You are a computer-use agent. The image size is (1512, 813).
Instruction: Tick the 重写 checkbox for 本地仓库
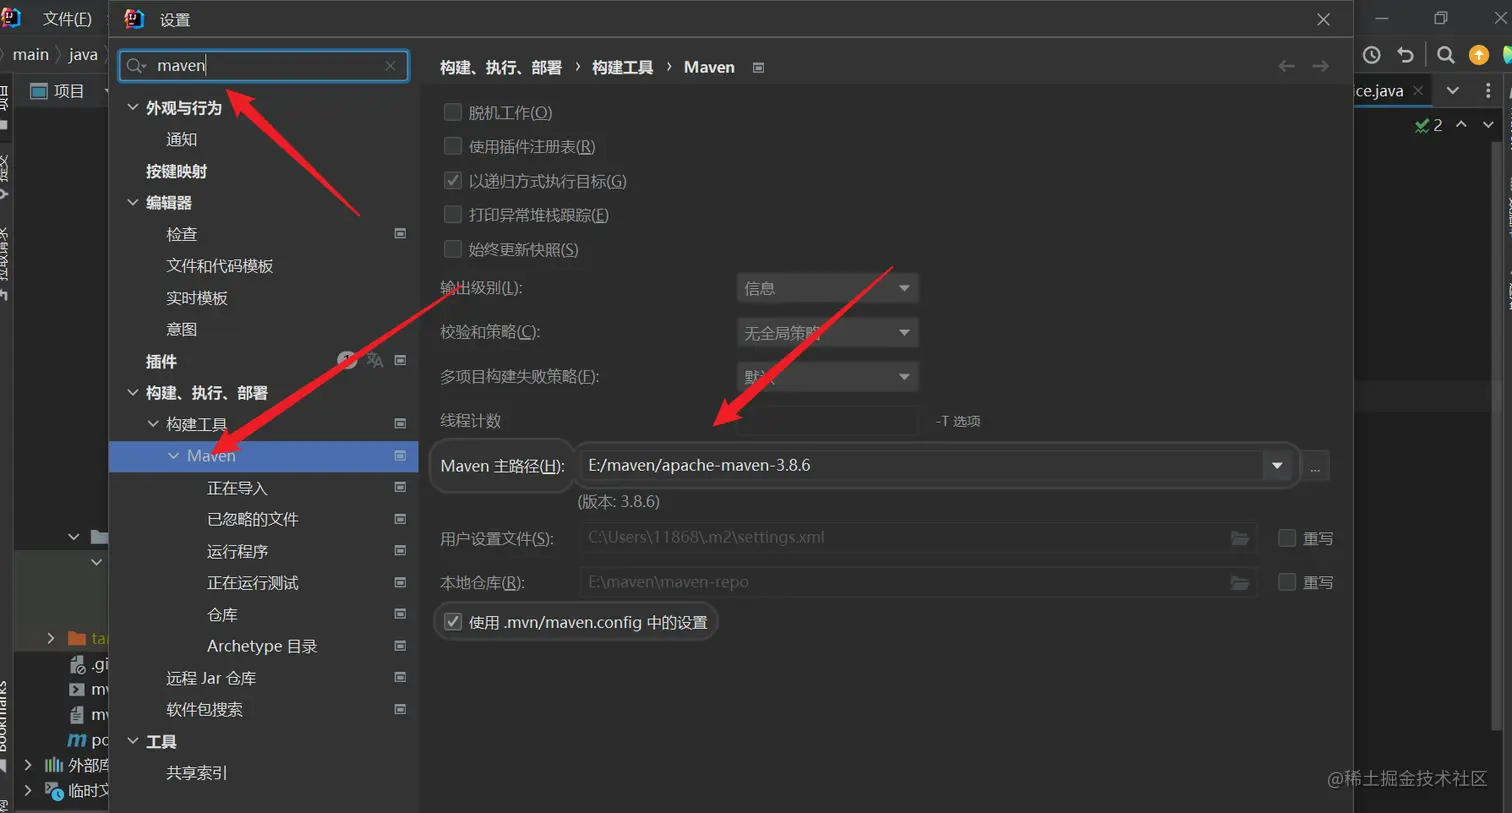point(1287,582)
